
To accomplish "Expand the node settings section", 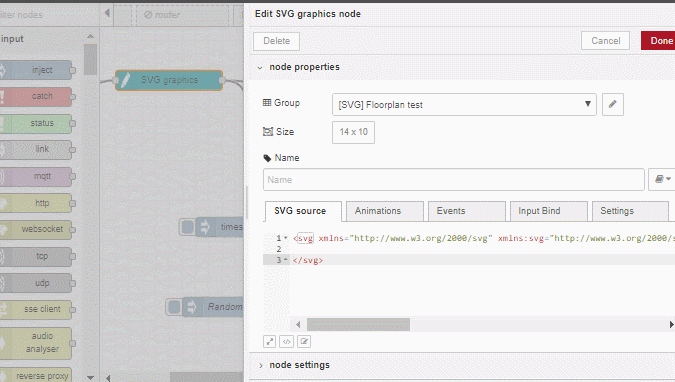I will point(260,365).
